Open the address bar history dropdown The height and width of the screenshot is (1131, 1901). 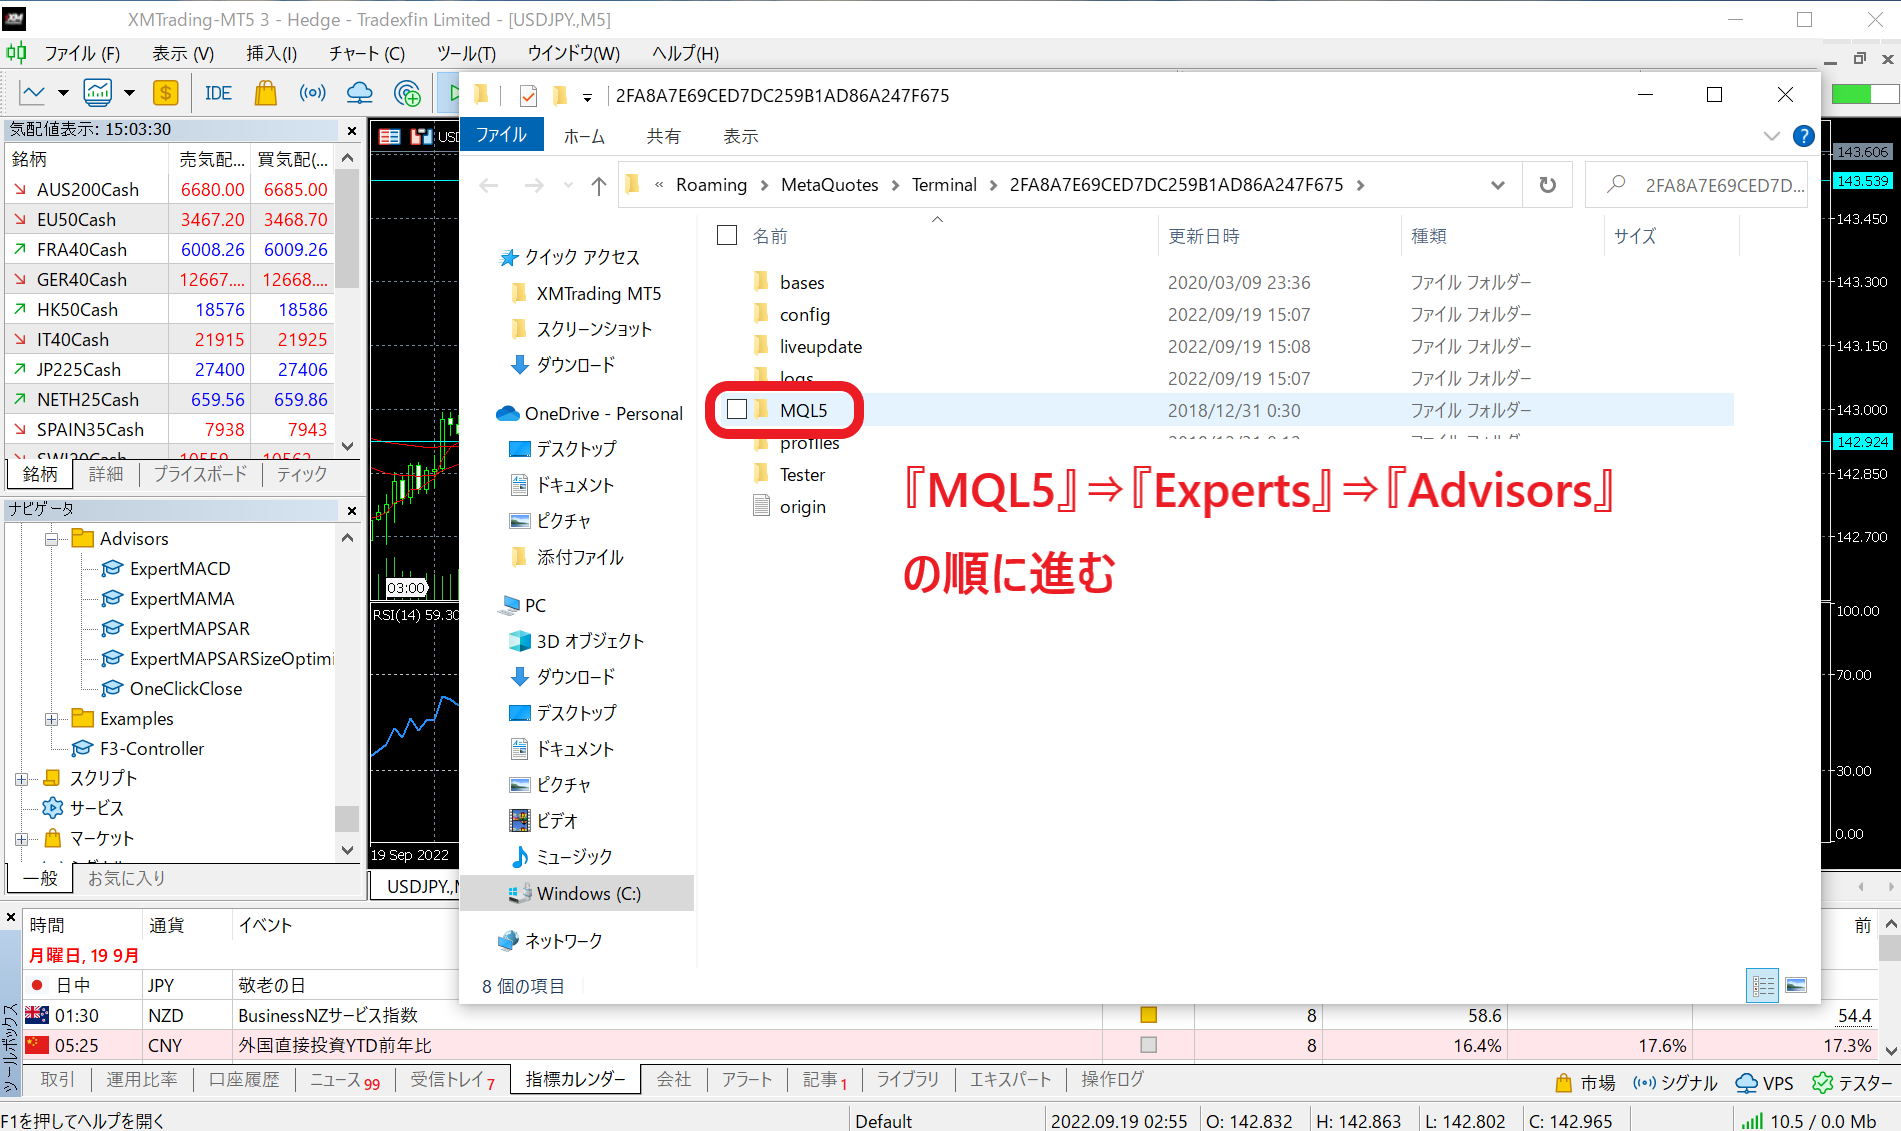1497,185
